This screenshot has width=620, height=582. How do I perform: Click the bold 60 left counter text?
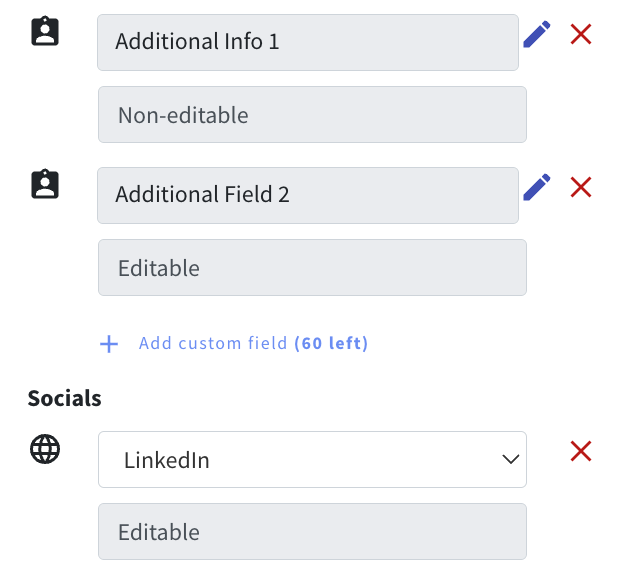pos(331,343)
